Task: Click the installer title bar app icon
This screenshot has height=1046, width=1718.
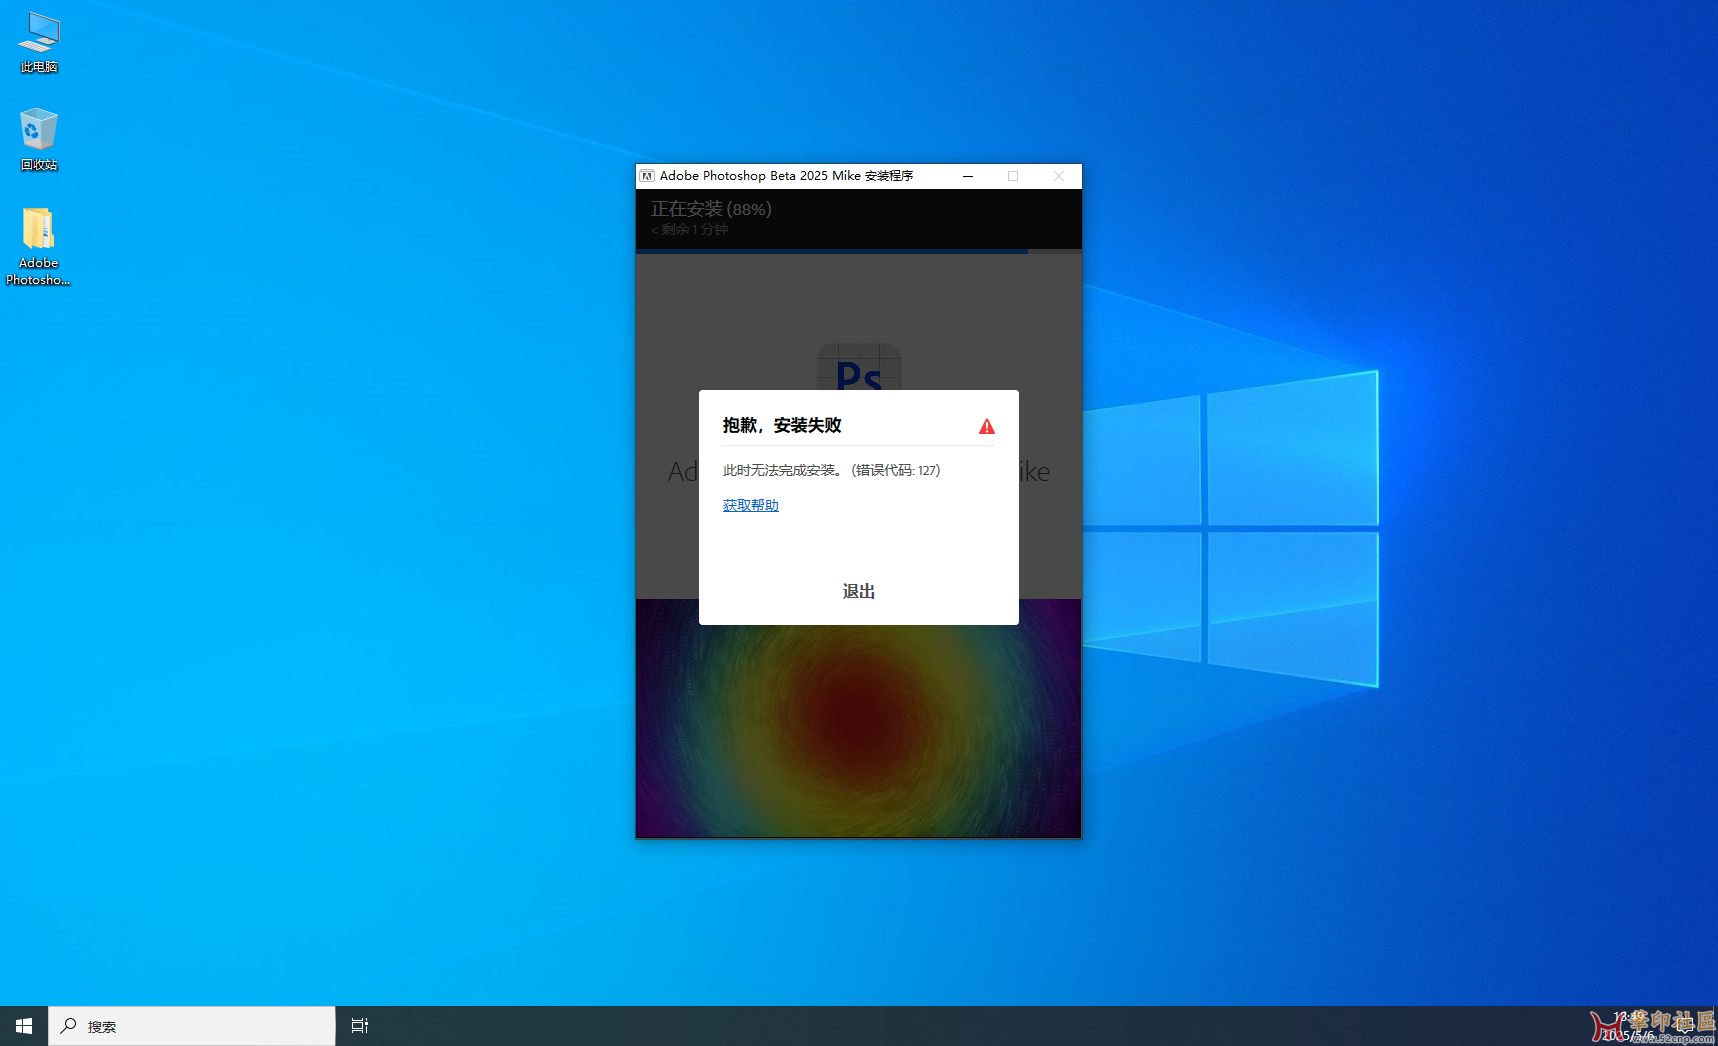Action: point(647,176)
